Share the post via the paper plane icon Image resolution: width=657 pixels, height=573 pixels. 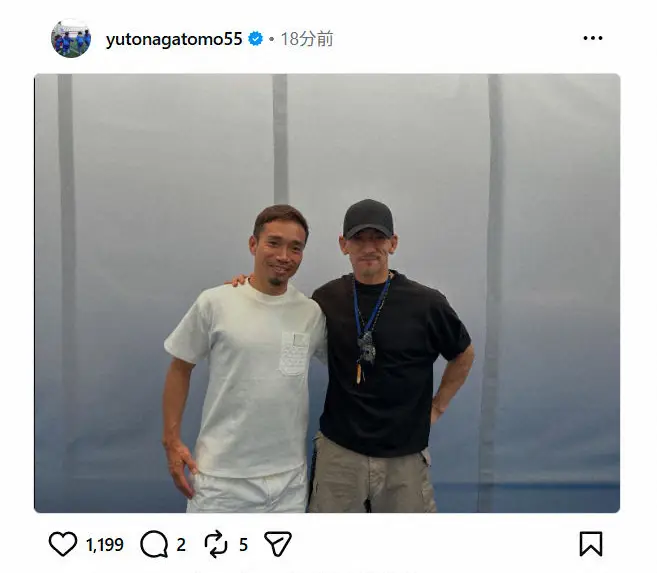[278, 544]
